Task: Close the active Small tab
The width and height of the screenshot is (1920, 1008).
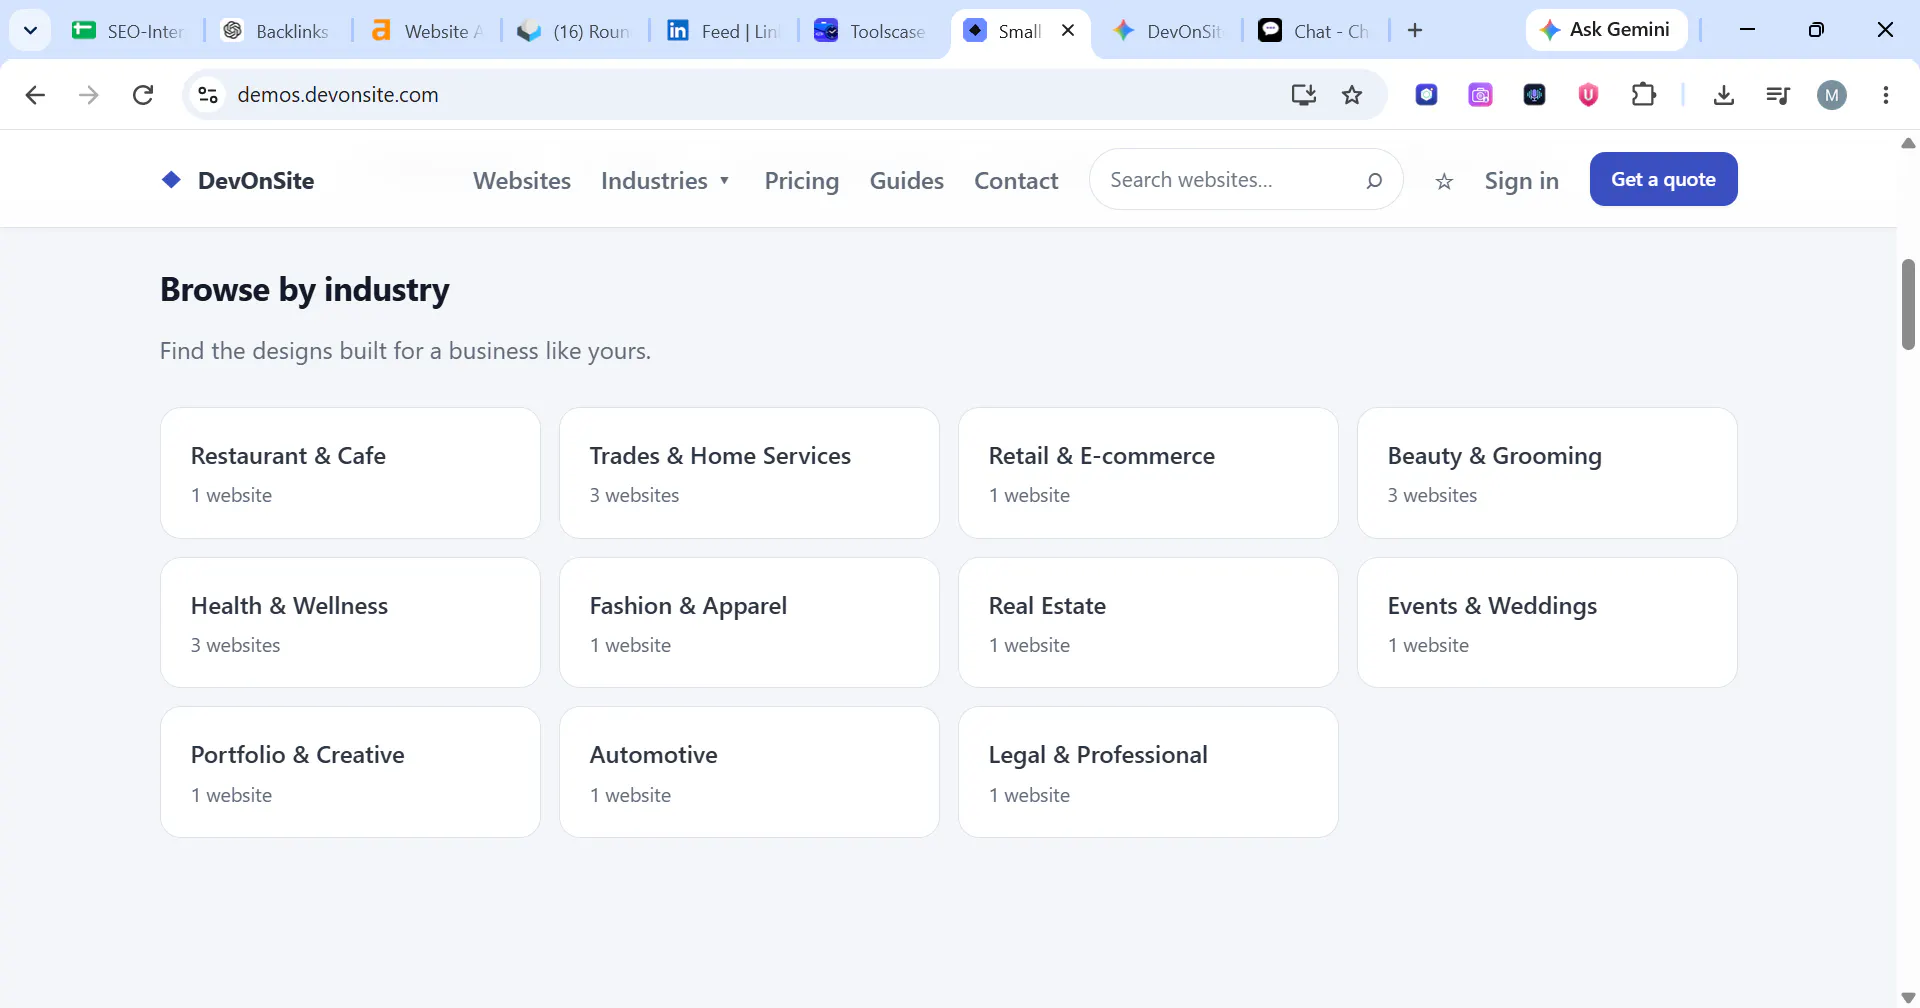Action: click(x=1068, y=31)
